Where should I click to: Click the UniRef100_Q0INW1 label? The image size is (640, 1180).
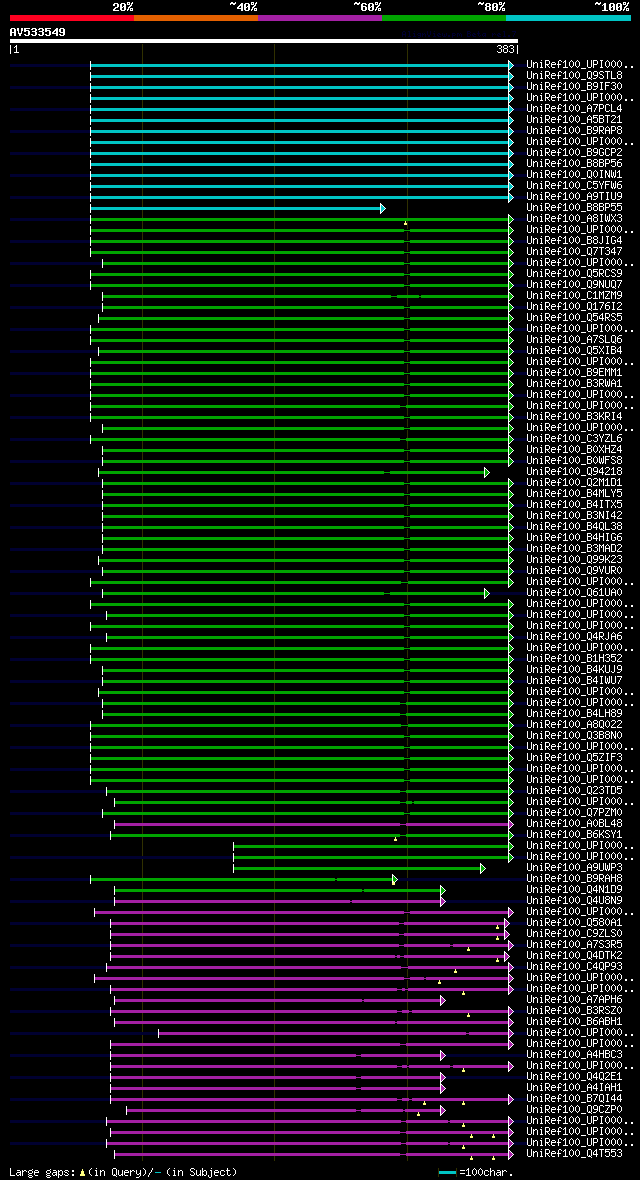pyautogui.click(x=574, y=175)
